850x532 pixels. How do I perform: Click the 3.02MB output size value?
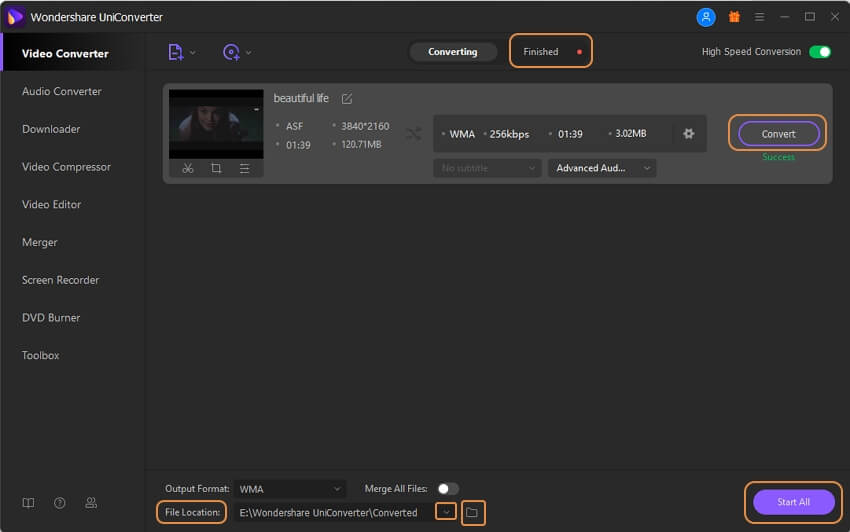pyautogui.click(x=630, y=133)
